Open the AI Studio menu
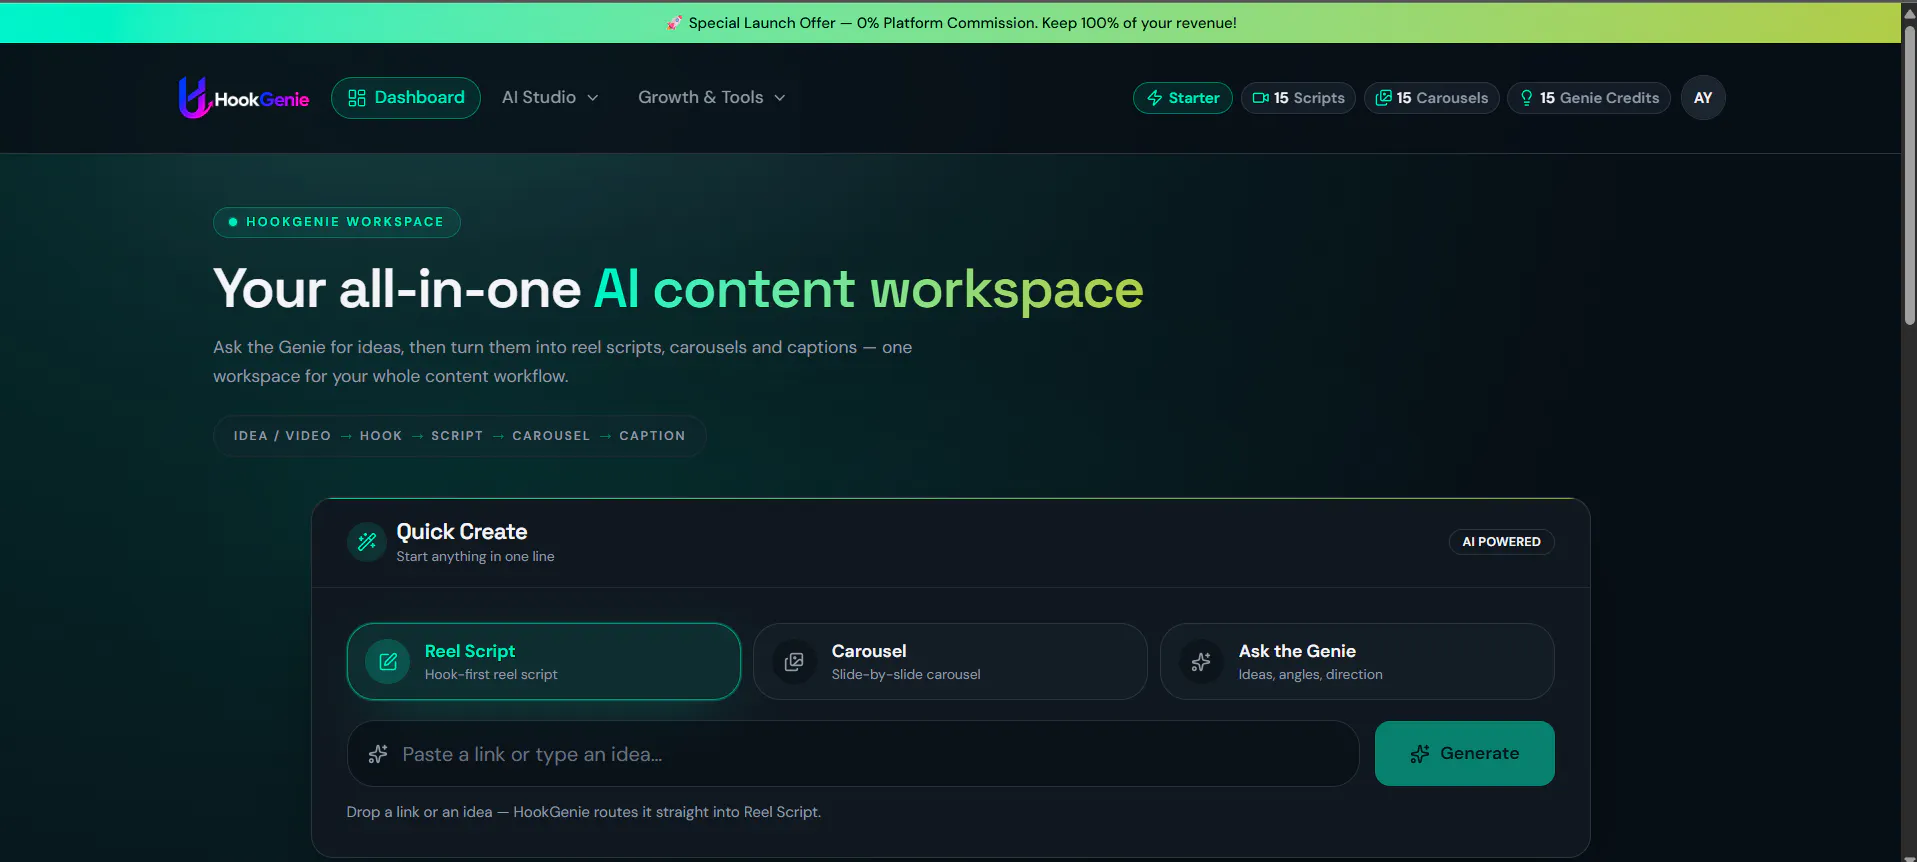1917x862 pixels. tap(550, 98)
